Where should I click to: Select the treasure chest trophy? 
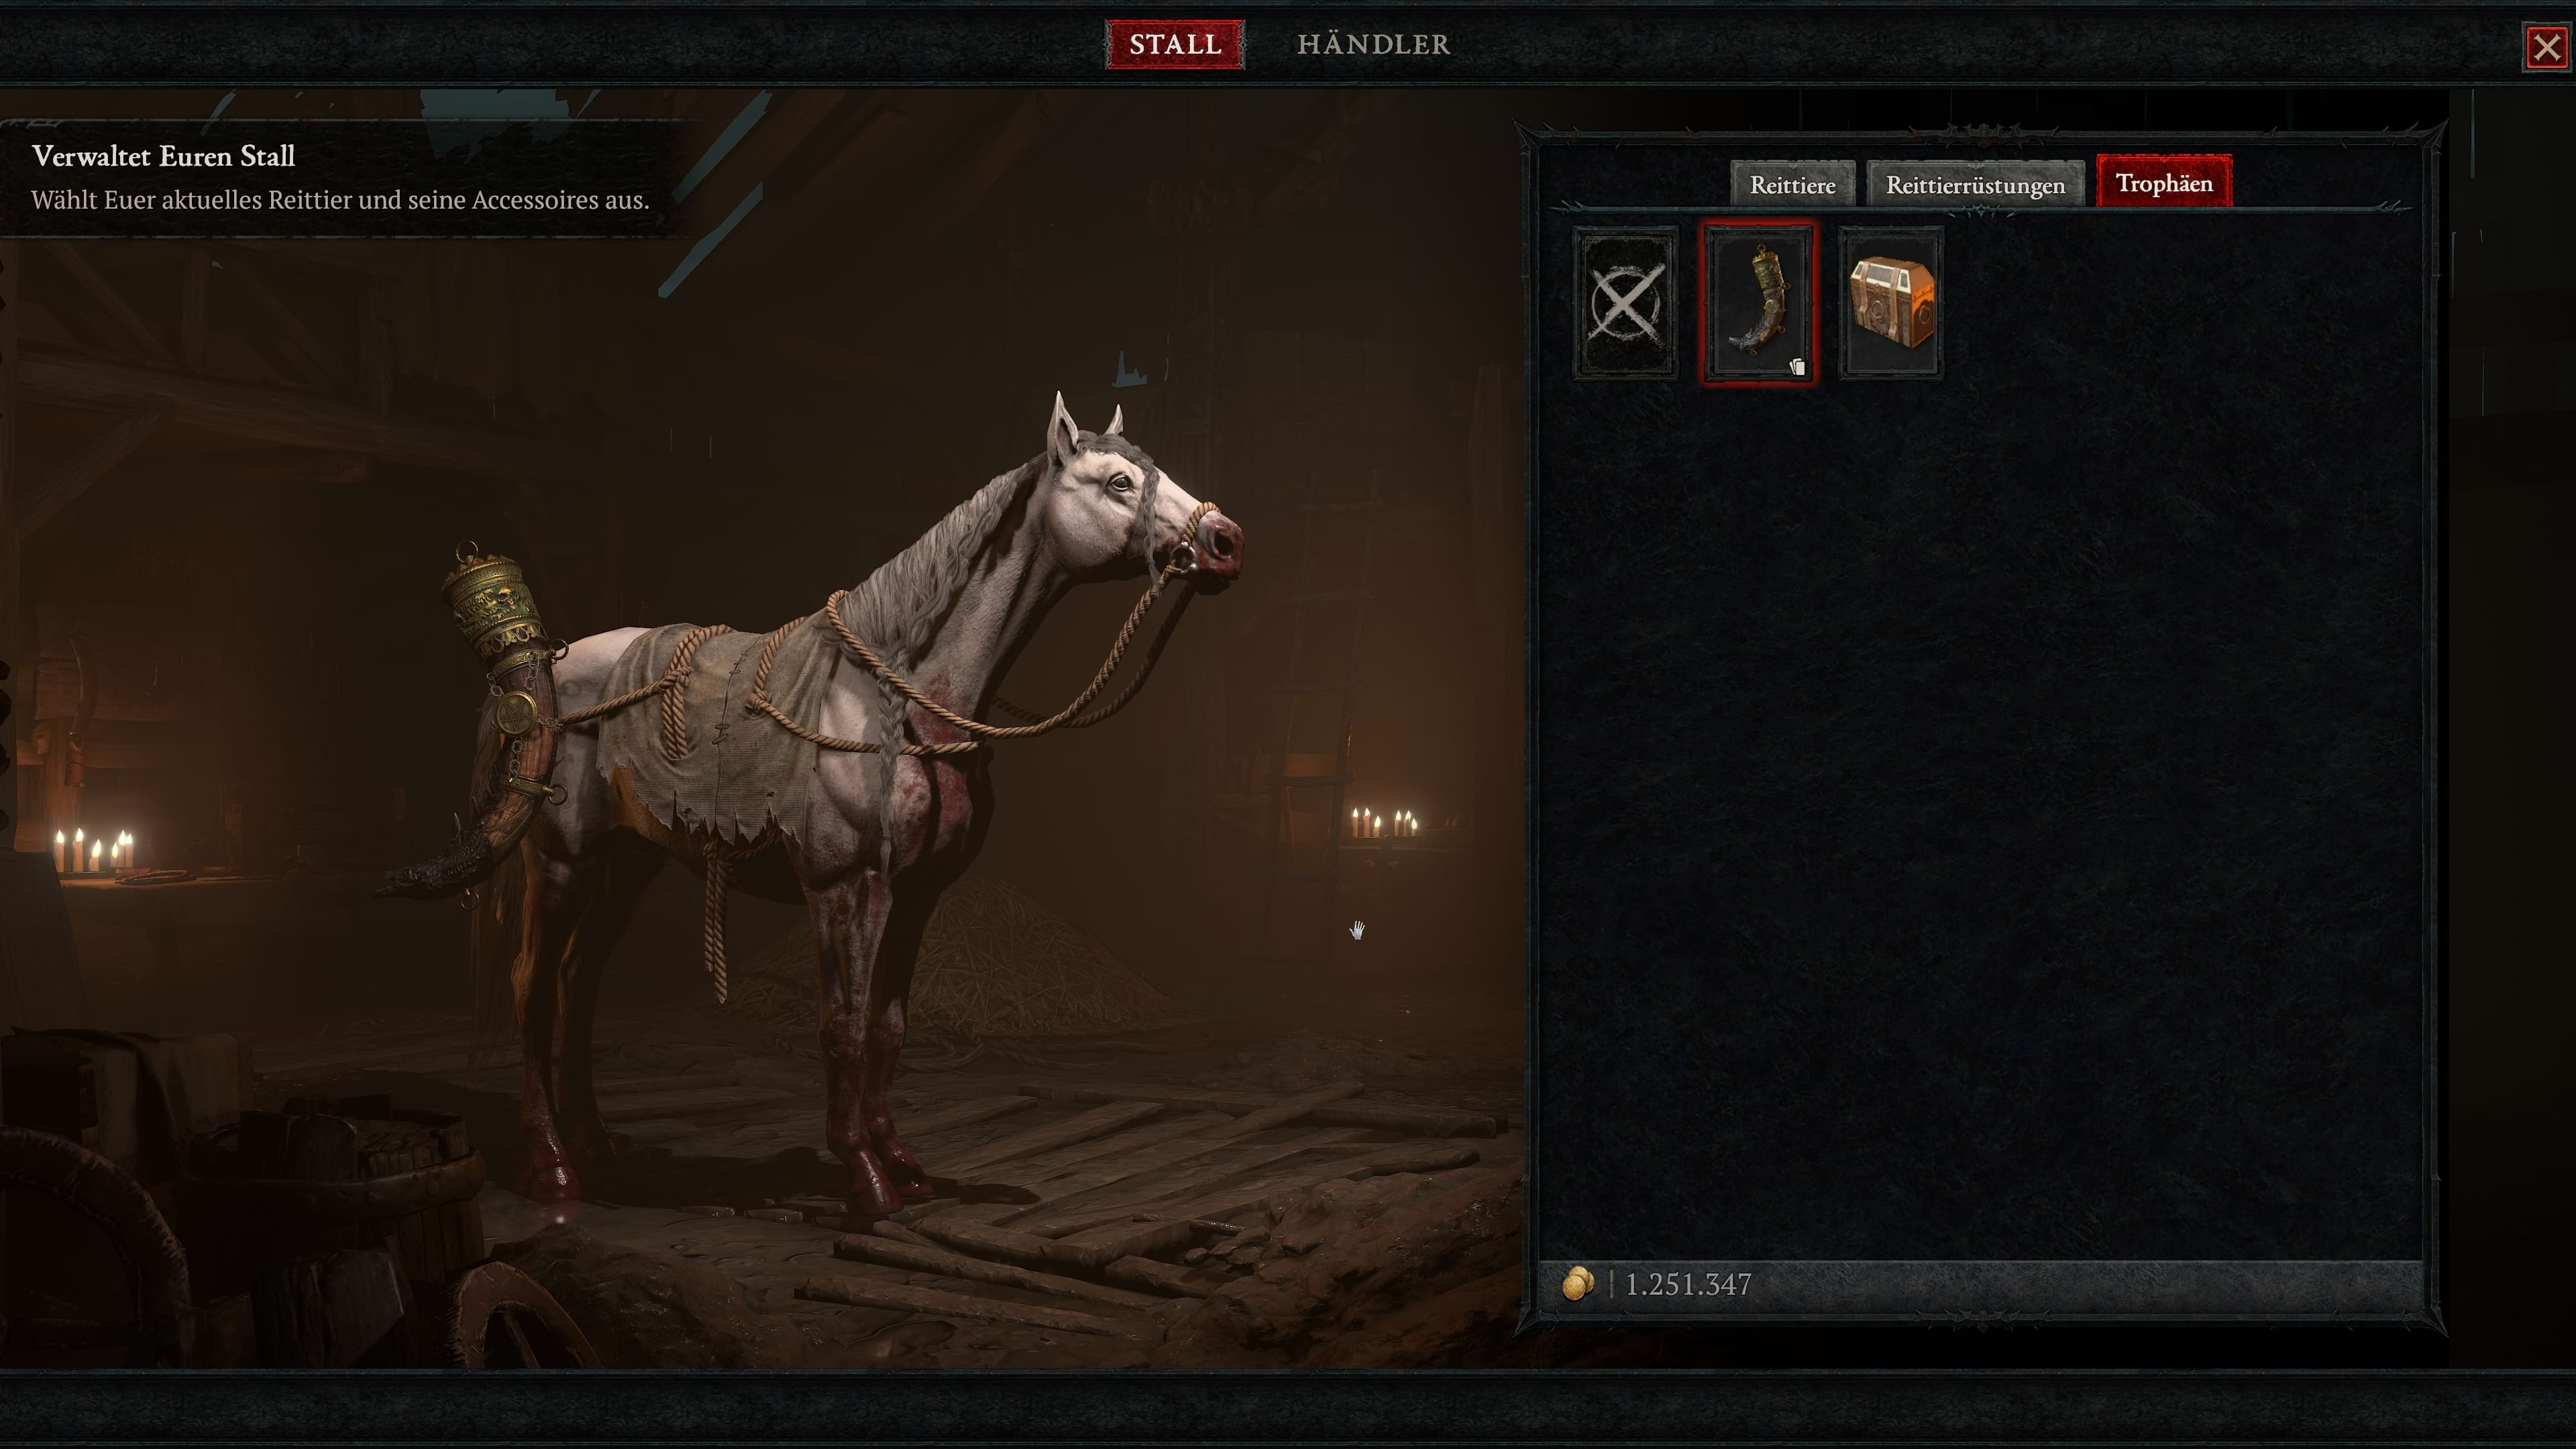1891,302
